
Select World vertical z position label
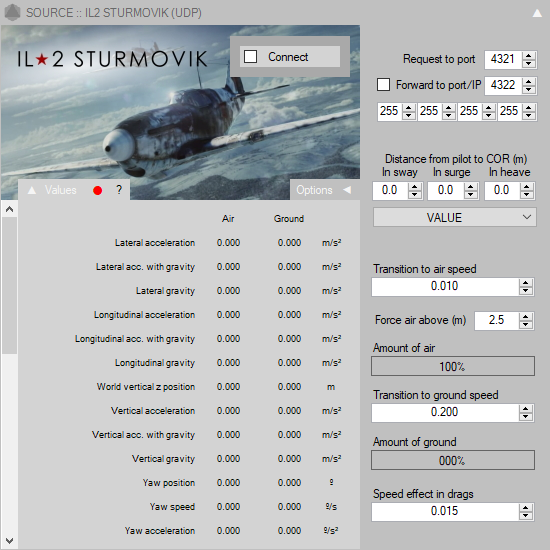[x=146, y=387]
